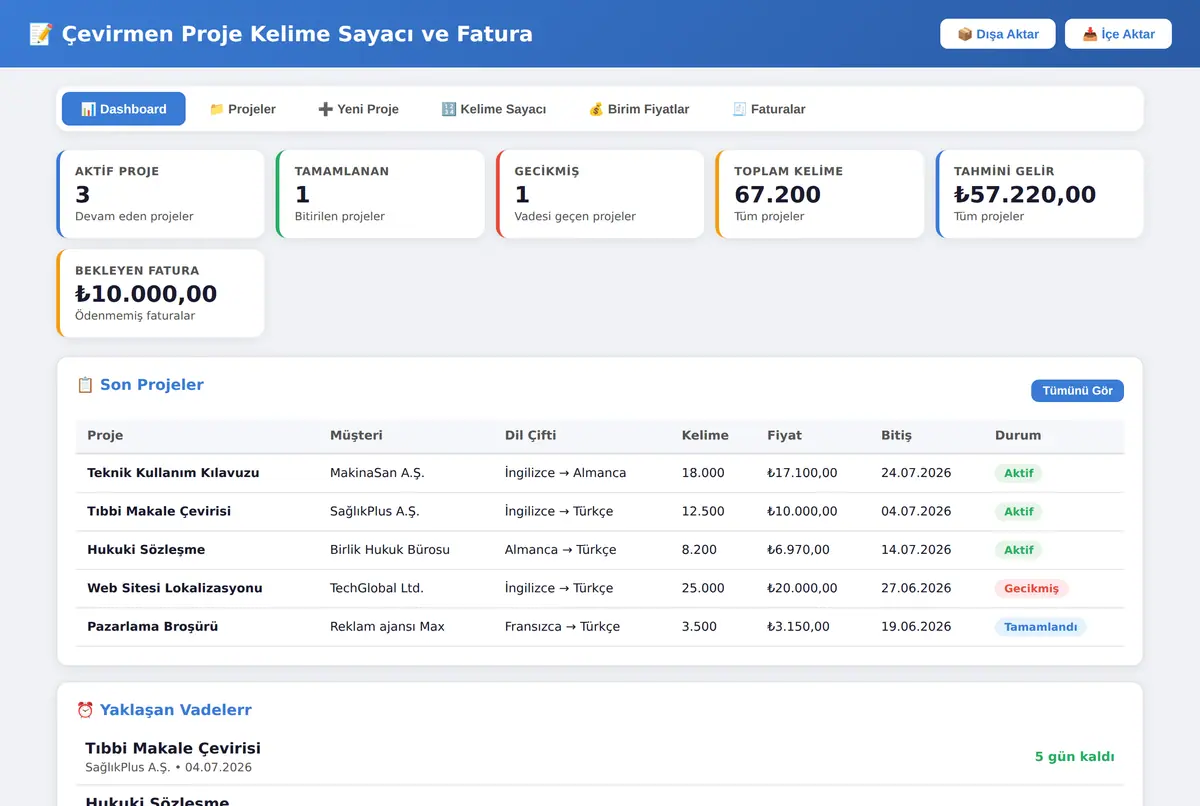Select the Tıbbi Makale Çevirisi table row
The width and height of the screenshot is (1200, 806).
point(600,512)
